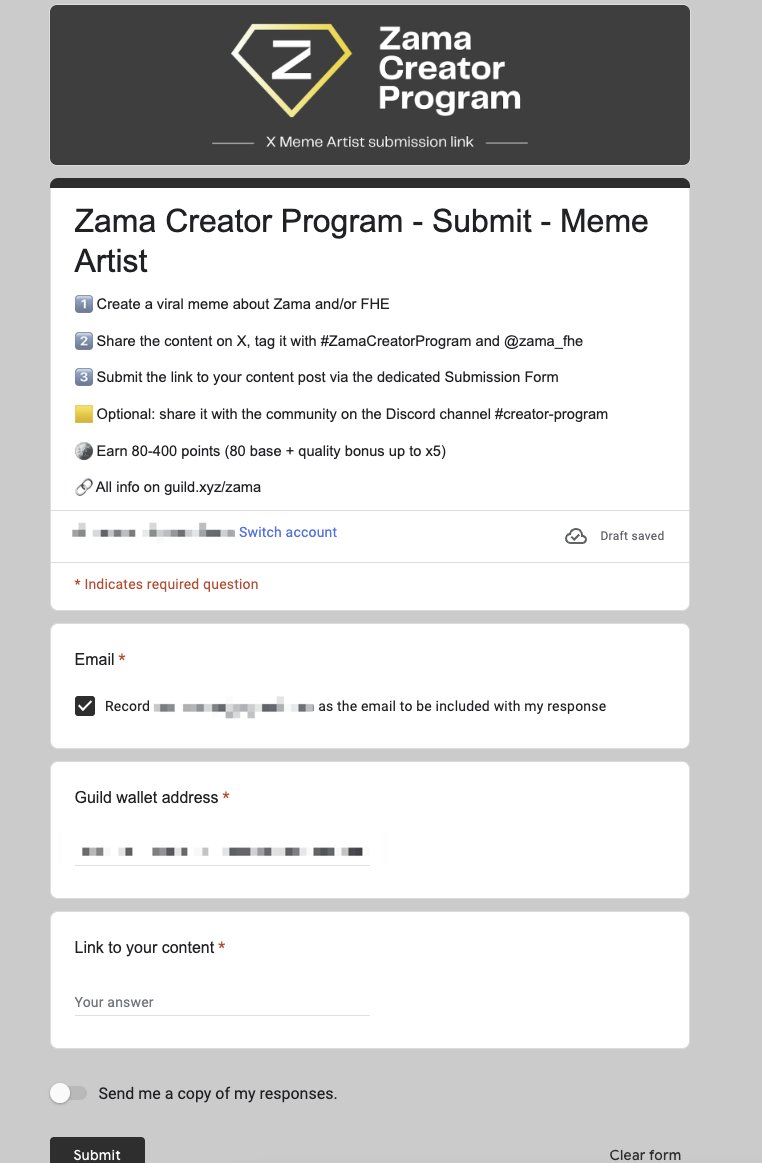Viewport: 762px width, 1163px height.
Task: Click the X Meme Artist submission link caption
Action: pyautogui.click(x=370, y=142)
